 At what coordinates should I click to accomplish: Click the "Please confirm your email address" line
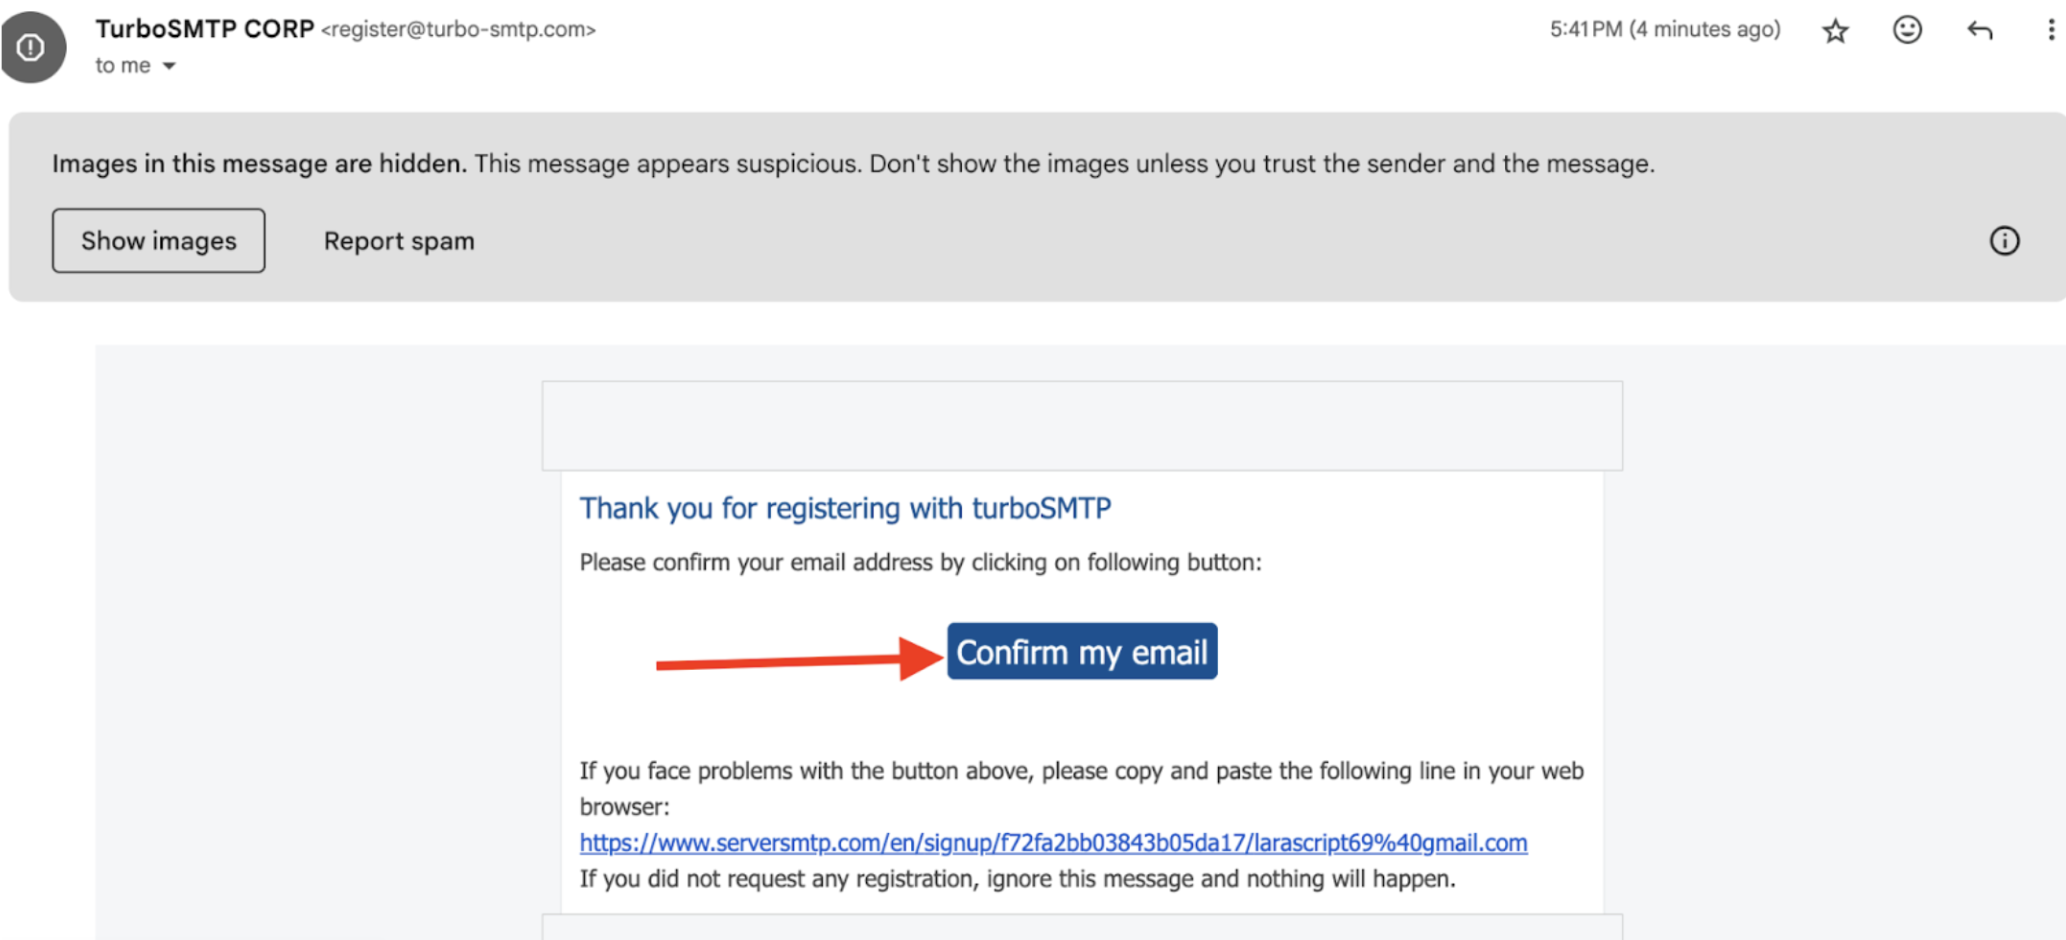[x=920, y=562]
